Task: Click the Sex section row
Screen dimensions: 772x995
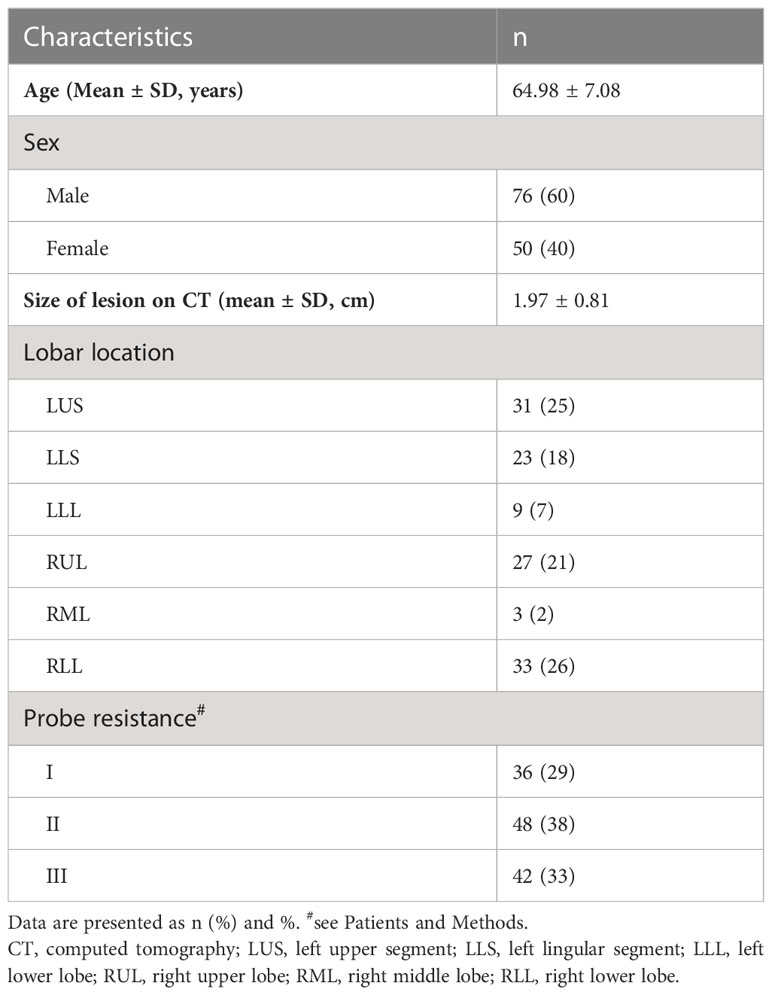Action: [x=386, y=142]
